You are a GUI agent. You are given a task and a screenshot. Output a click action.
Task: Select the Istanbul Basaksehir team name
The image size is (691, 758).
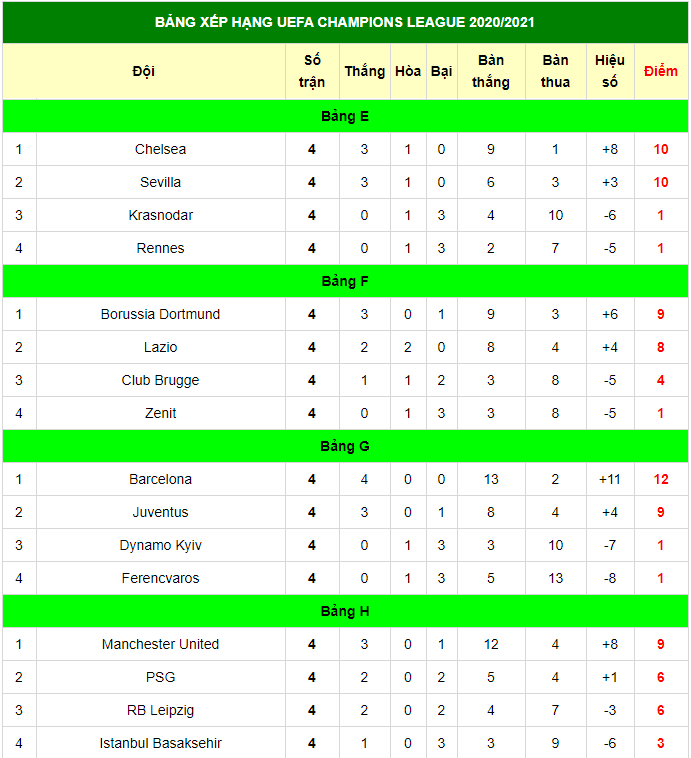(160, 743)
